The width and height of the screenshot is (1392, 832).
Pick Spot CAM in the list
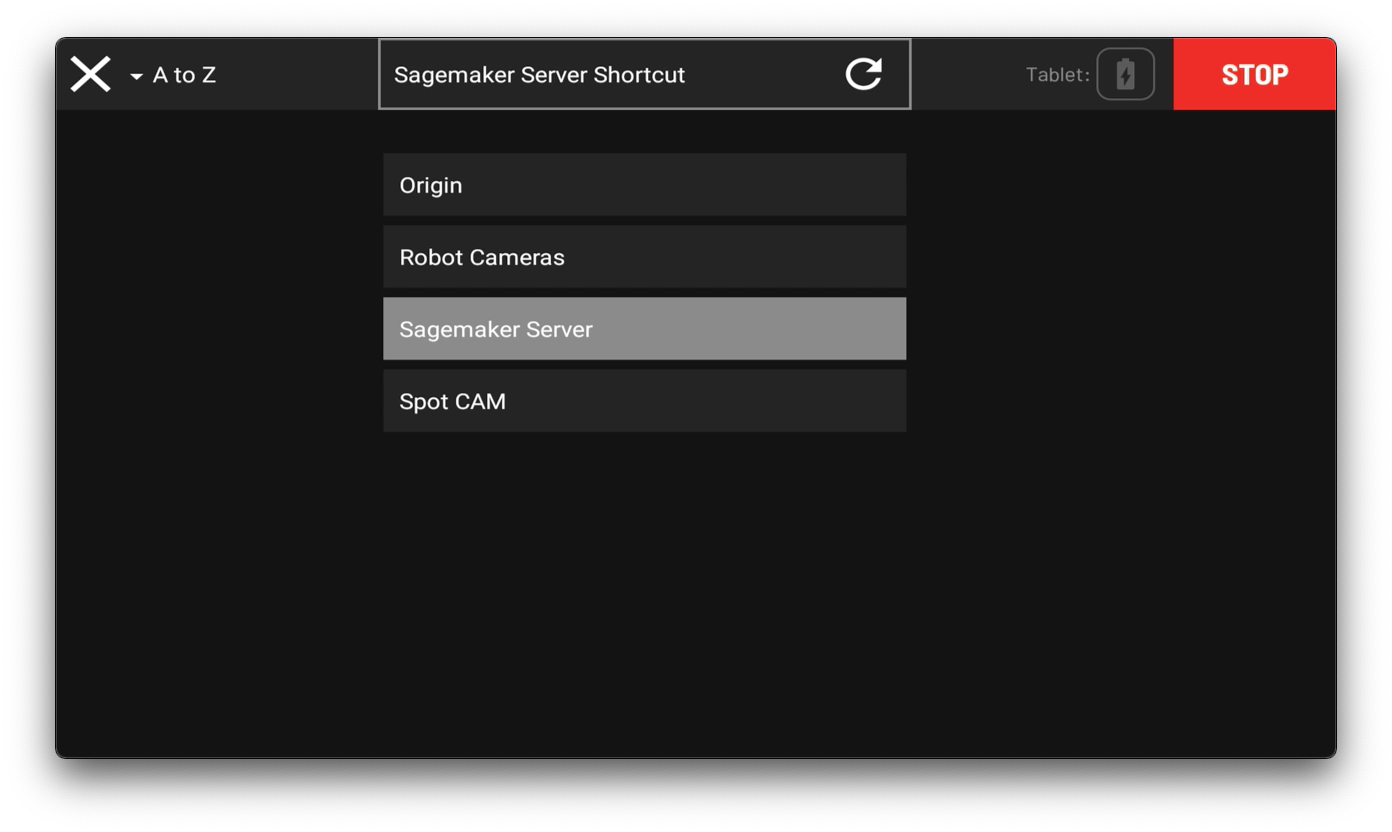point(644,401)
